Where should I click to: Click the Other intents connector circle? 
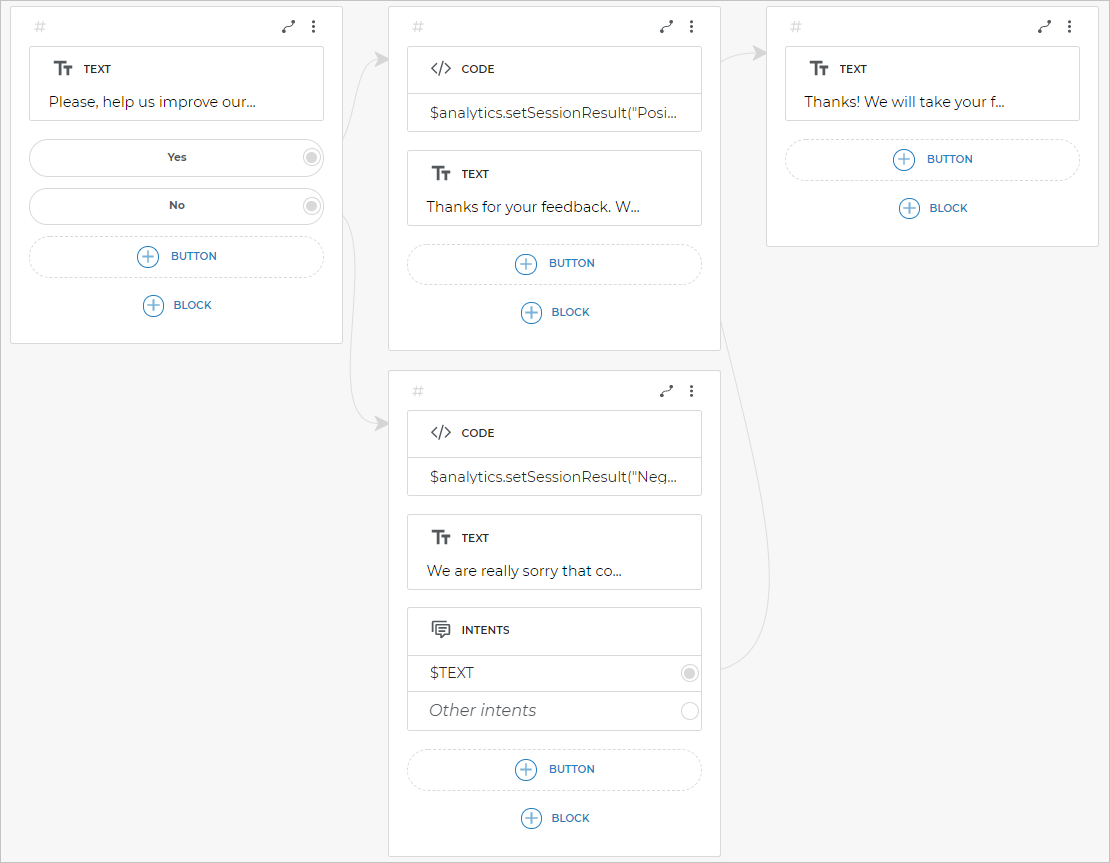(x=689, y=711)
